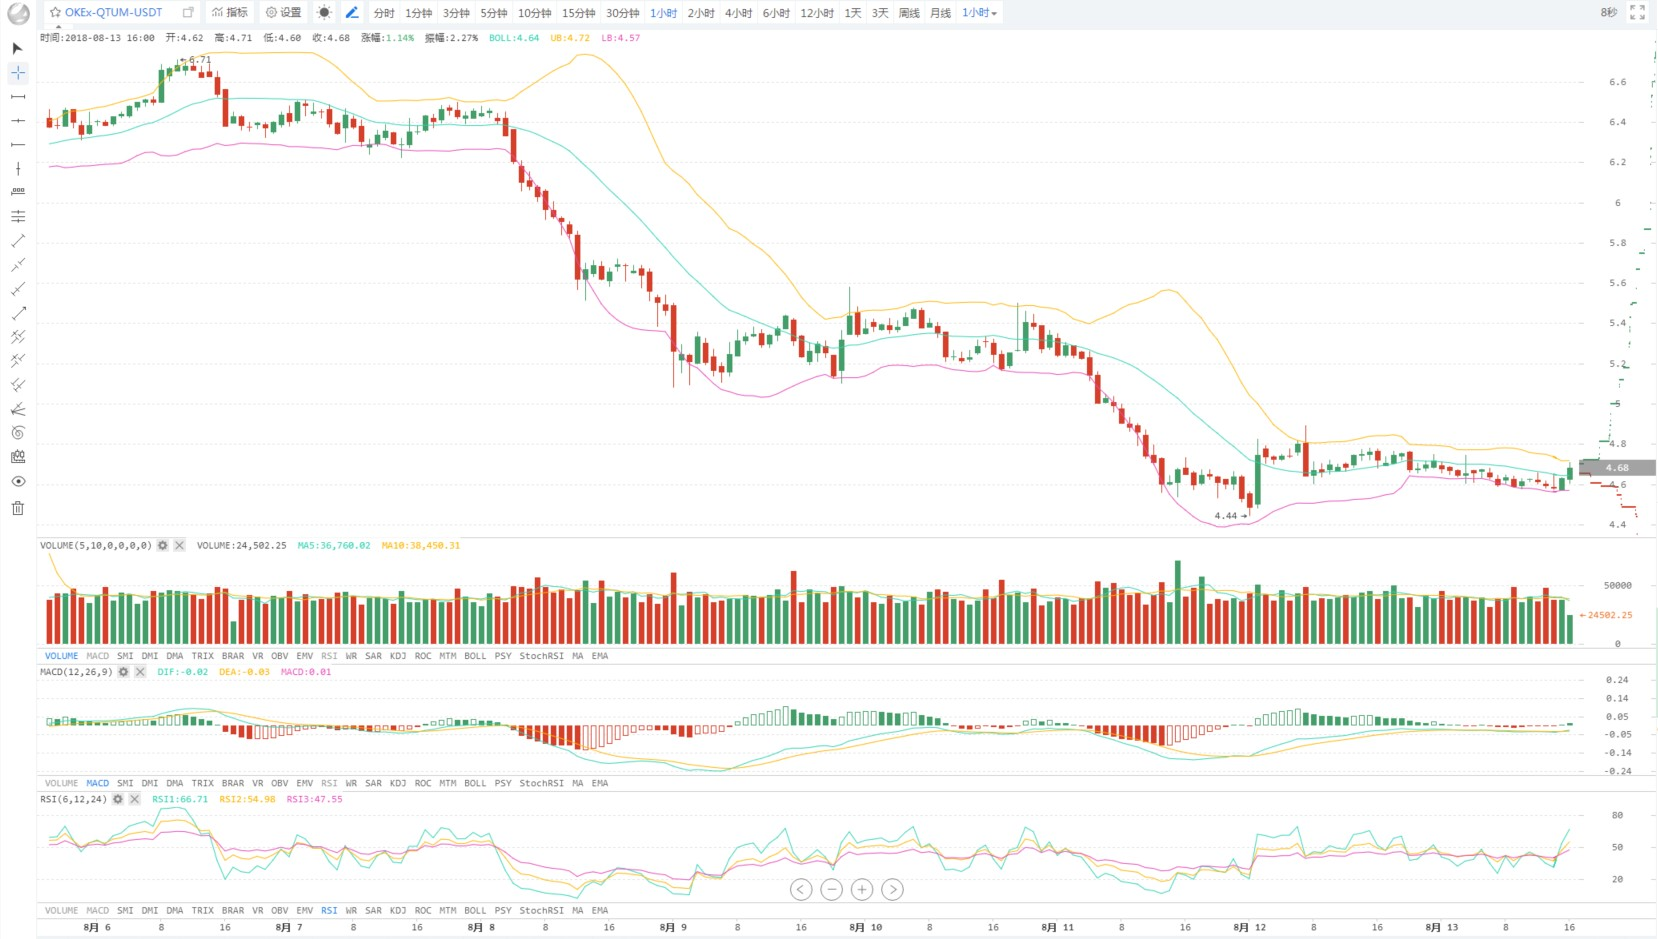Close the MACD indicator panel
This screenshot has height=939, width=1658.
tap(140, 672)
